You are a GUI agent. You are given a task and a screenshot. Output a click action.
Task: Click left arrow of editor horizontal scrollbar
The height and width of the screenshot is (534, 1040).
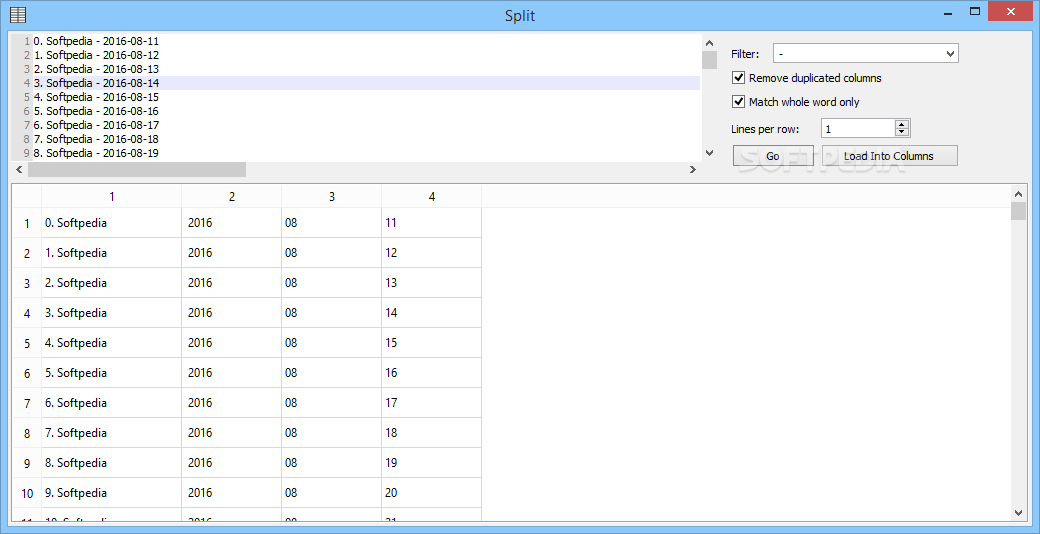pyautogui.click(x=19, y=170)
